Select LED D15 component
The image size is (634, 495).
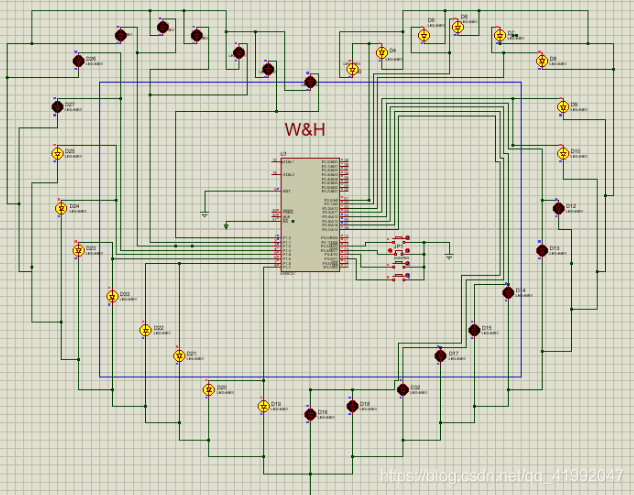tap(474, 330)
